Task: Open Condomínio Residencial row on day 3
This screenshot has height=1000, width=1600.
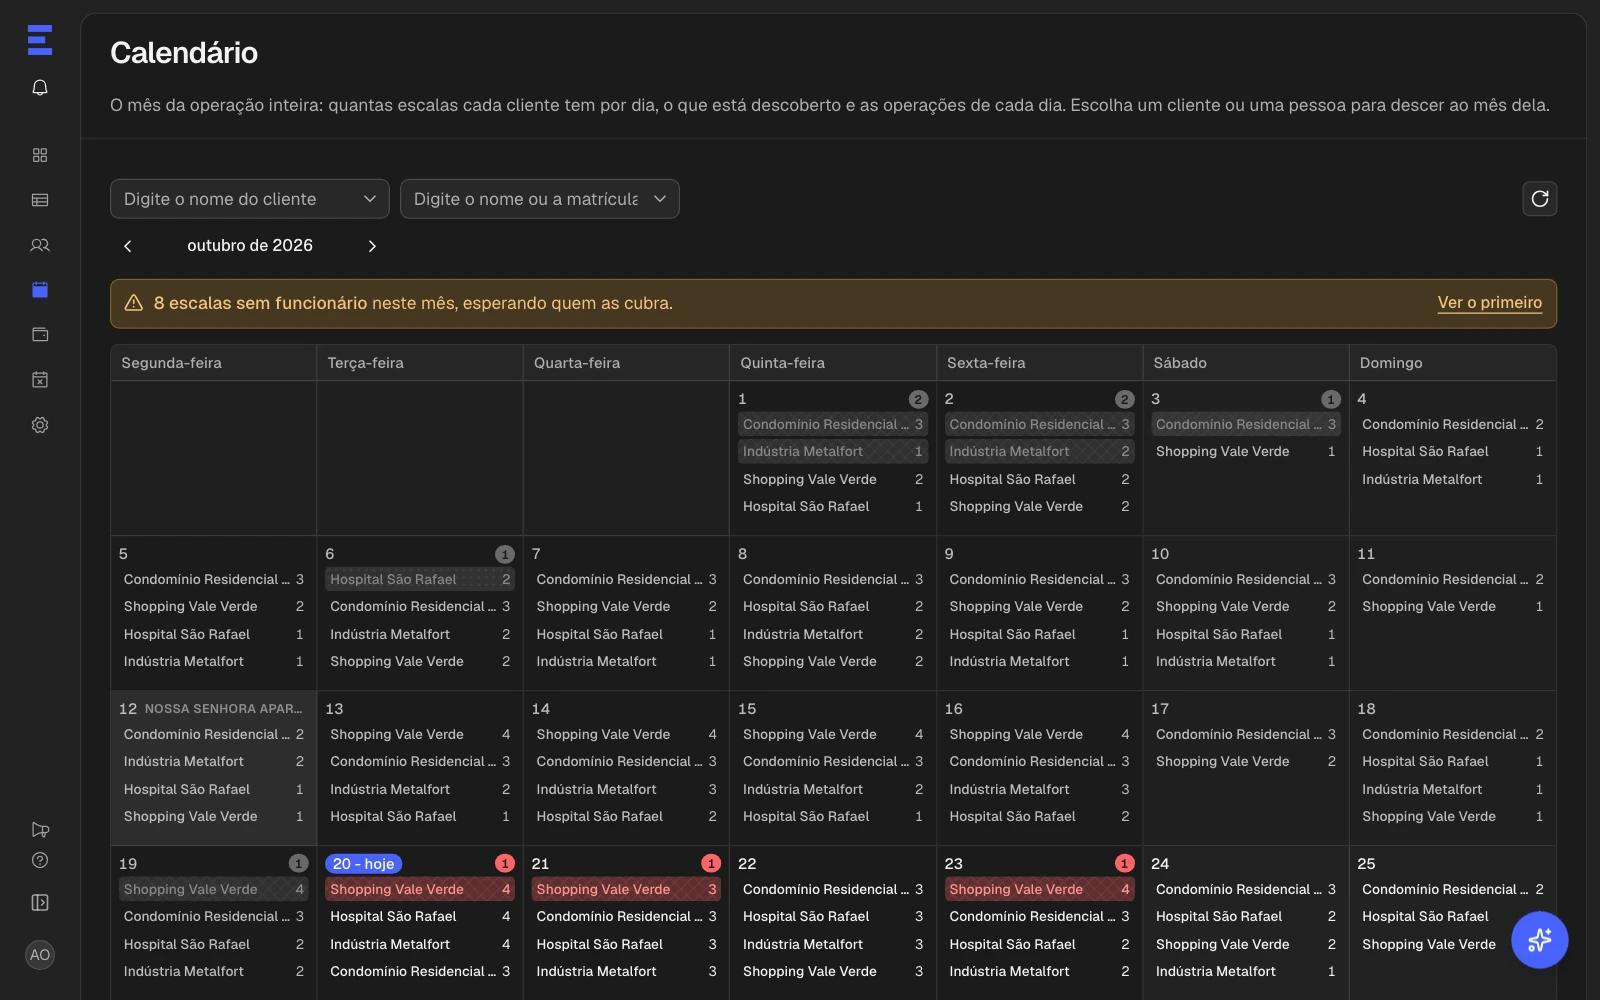Action: [x=1246, y=424]
